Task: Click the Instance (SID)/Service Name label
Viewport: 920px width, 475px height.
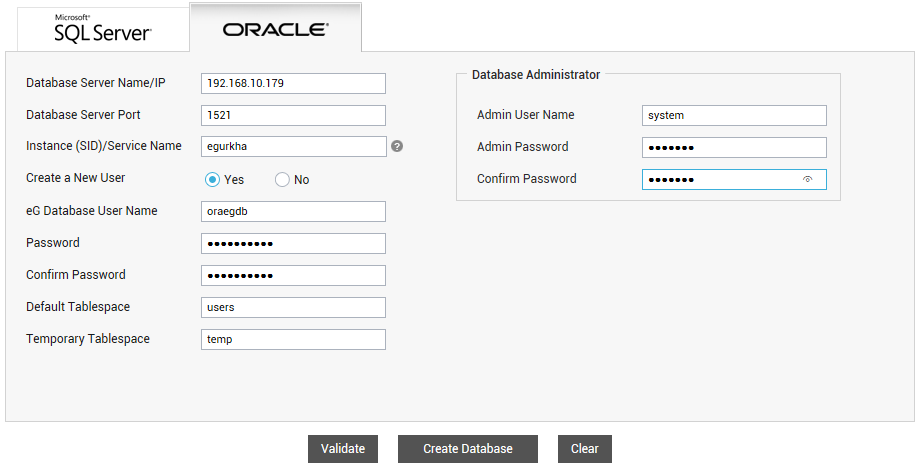Action: [104, 145]
